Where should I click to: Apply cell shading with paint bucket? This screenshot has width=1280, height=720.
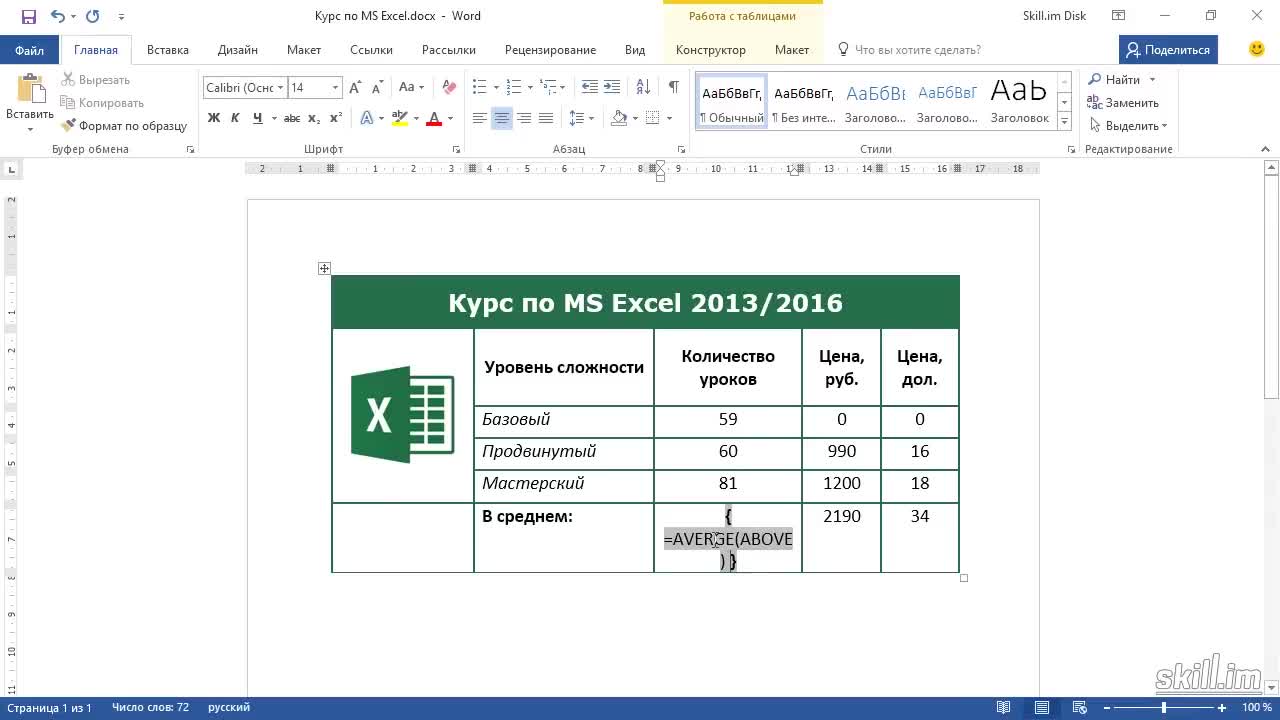click(619, 118)
